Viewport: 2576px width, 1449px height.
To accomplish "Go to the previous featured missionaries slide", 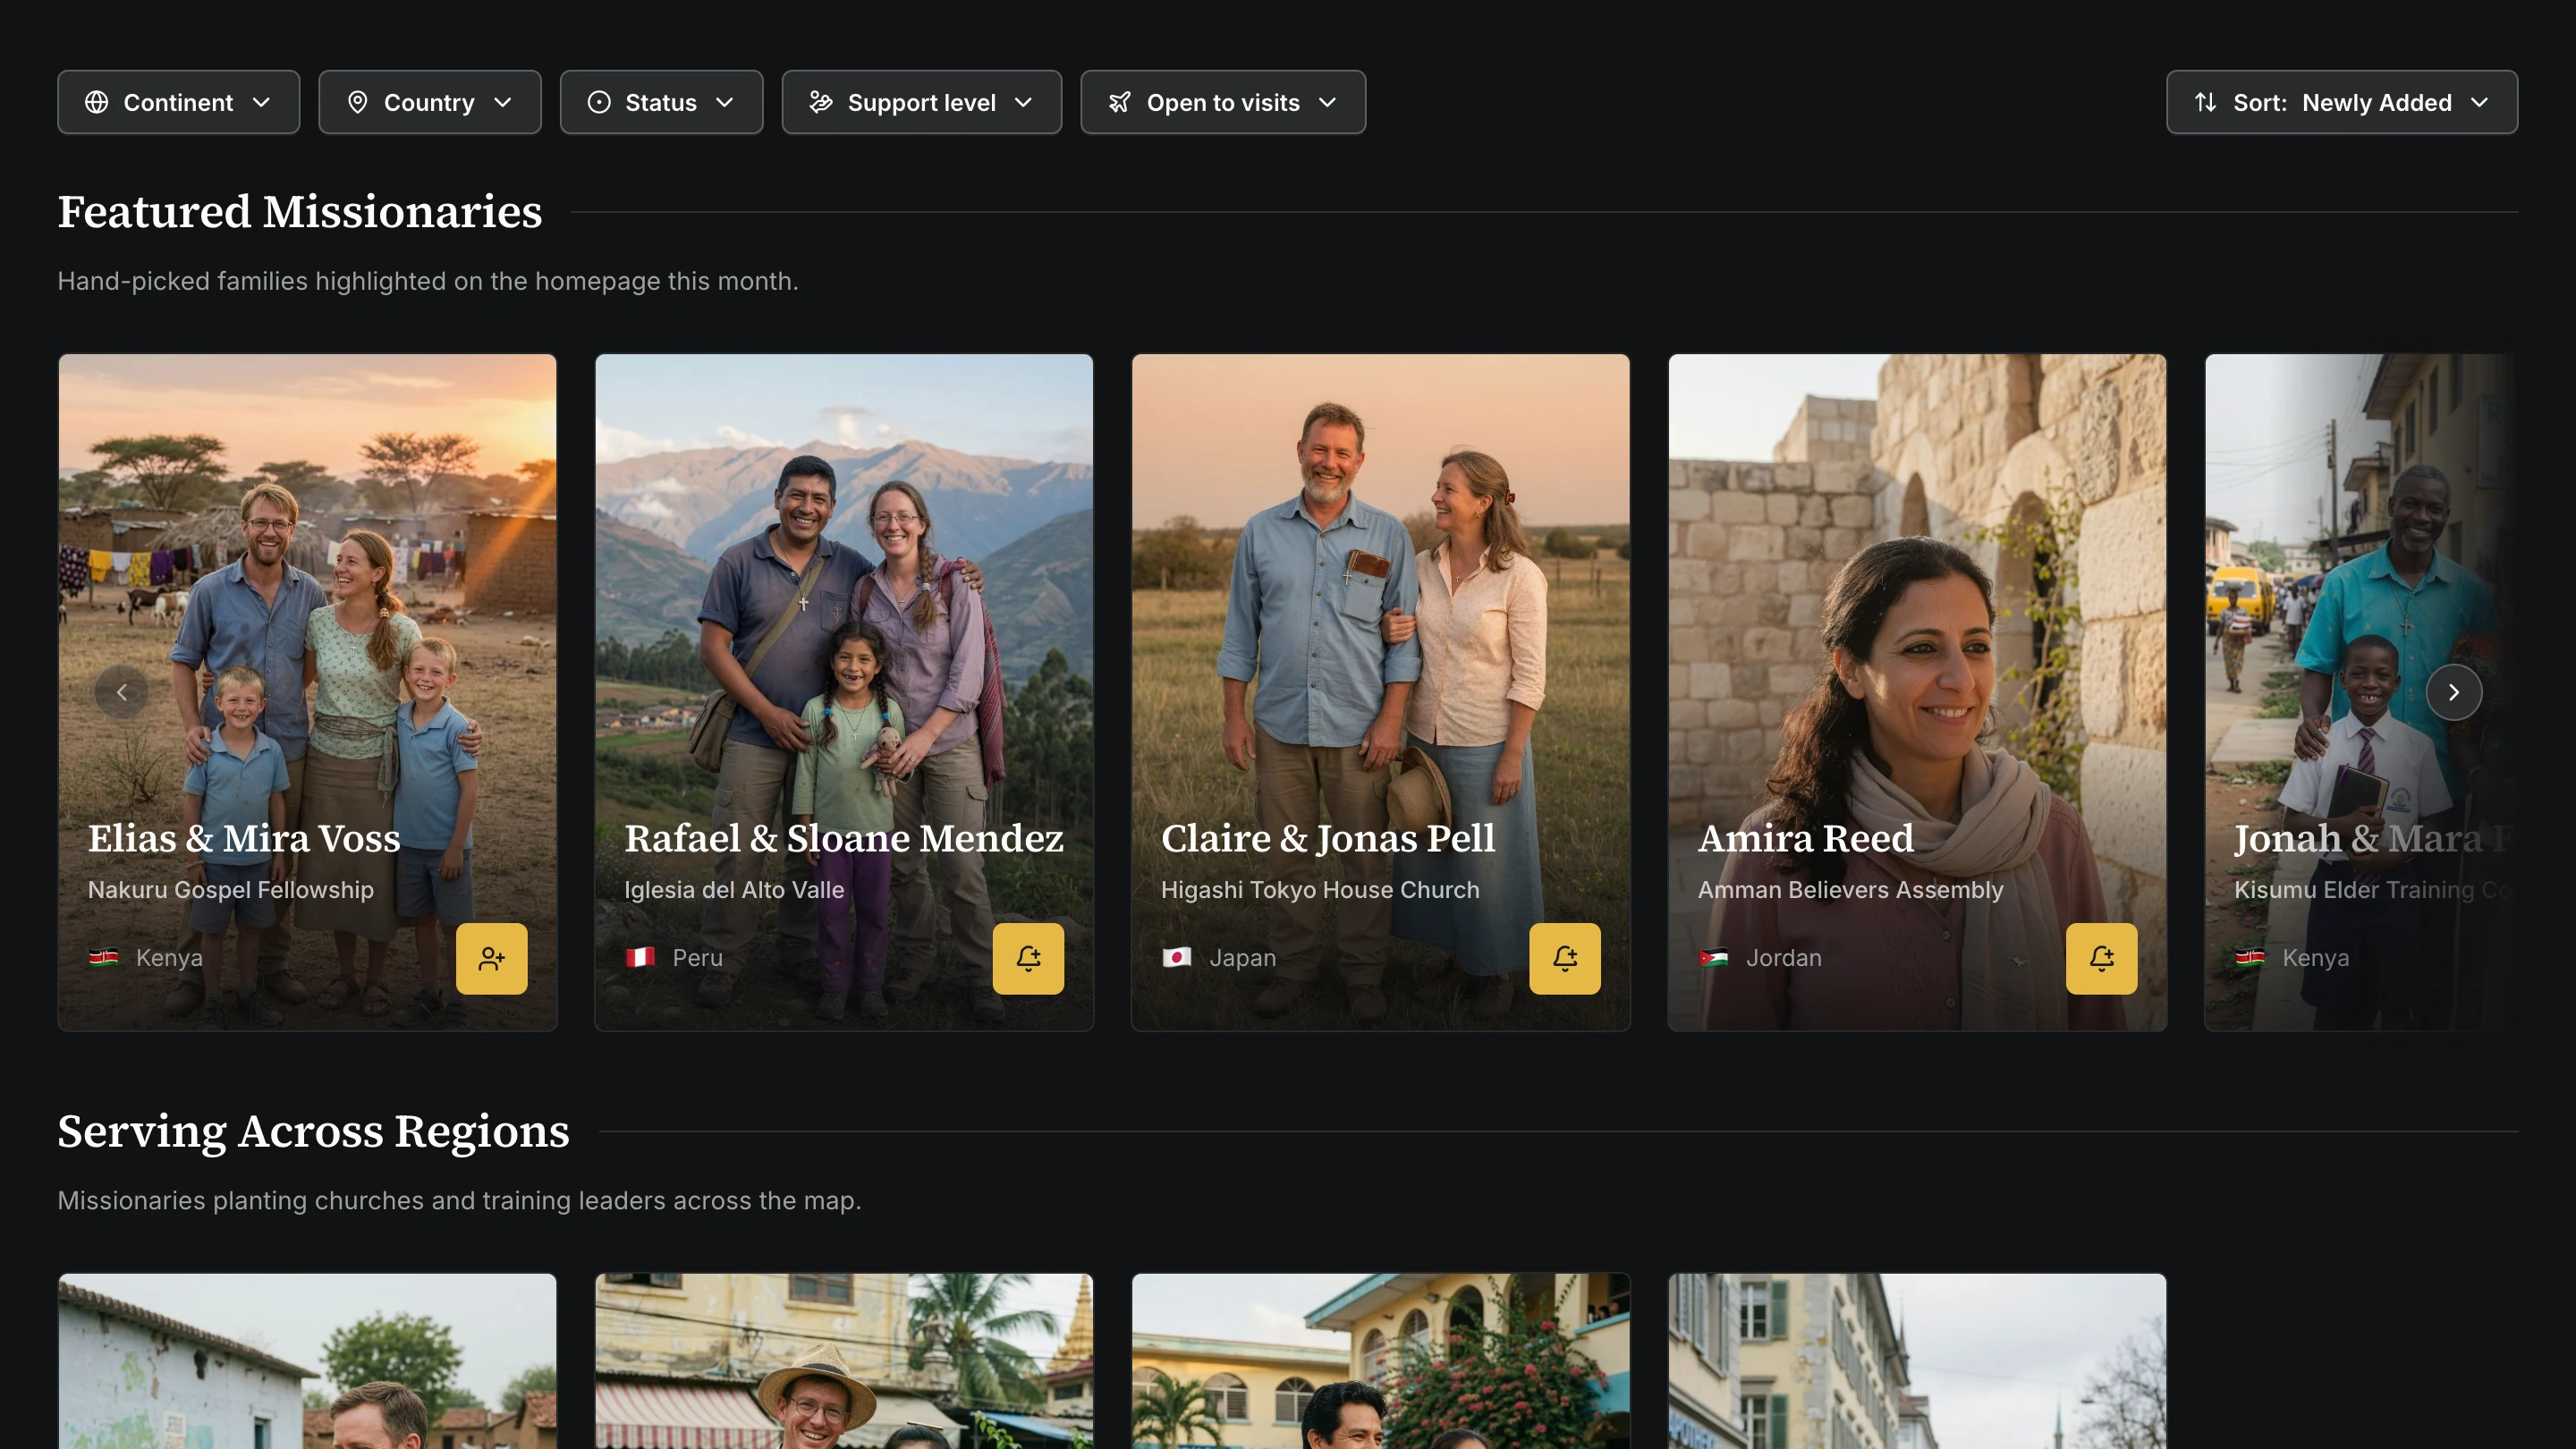I will [x=121, y=692].
